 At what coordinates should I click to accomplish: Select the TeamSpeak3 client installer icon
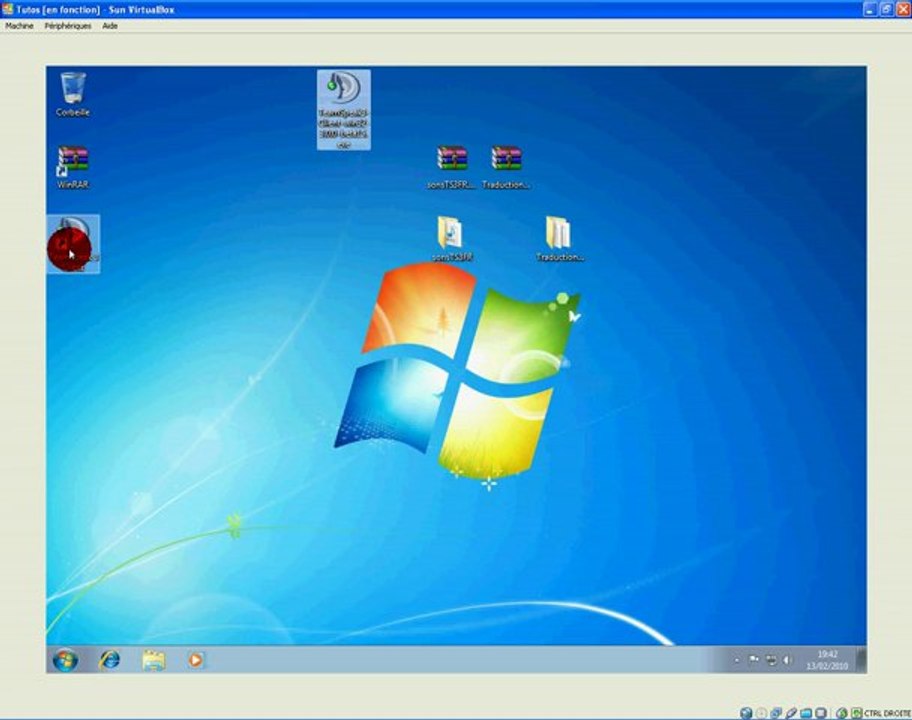344,110
